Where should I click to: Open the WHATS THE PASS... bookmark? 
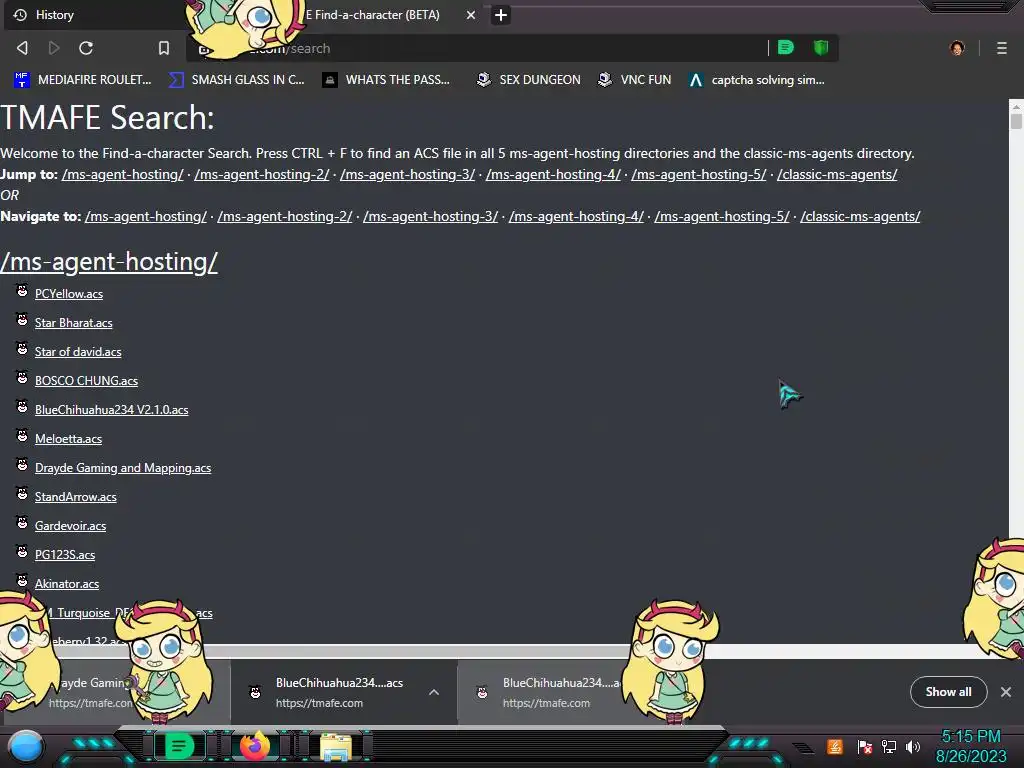click(x=386, y=80)
